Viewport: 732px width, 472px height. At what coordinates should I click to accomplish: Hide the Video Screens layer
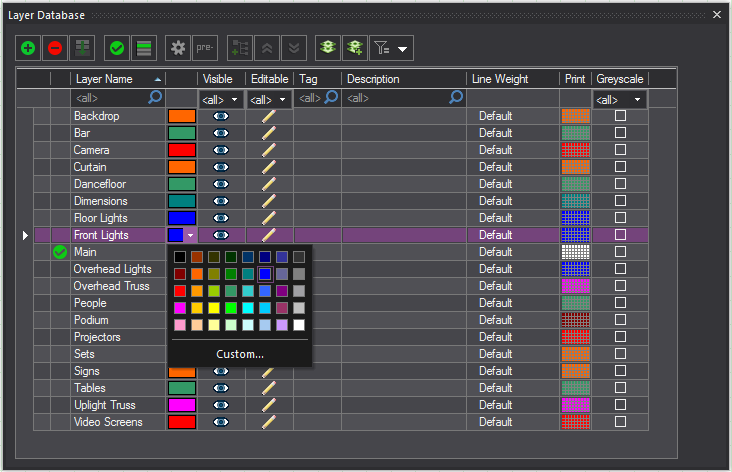tap(221, 422)
